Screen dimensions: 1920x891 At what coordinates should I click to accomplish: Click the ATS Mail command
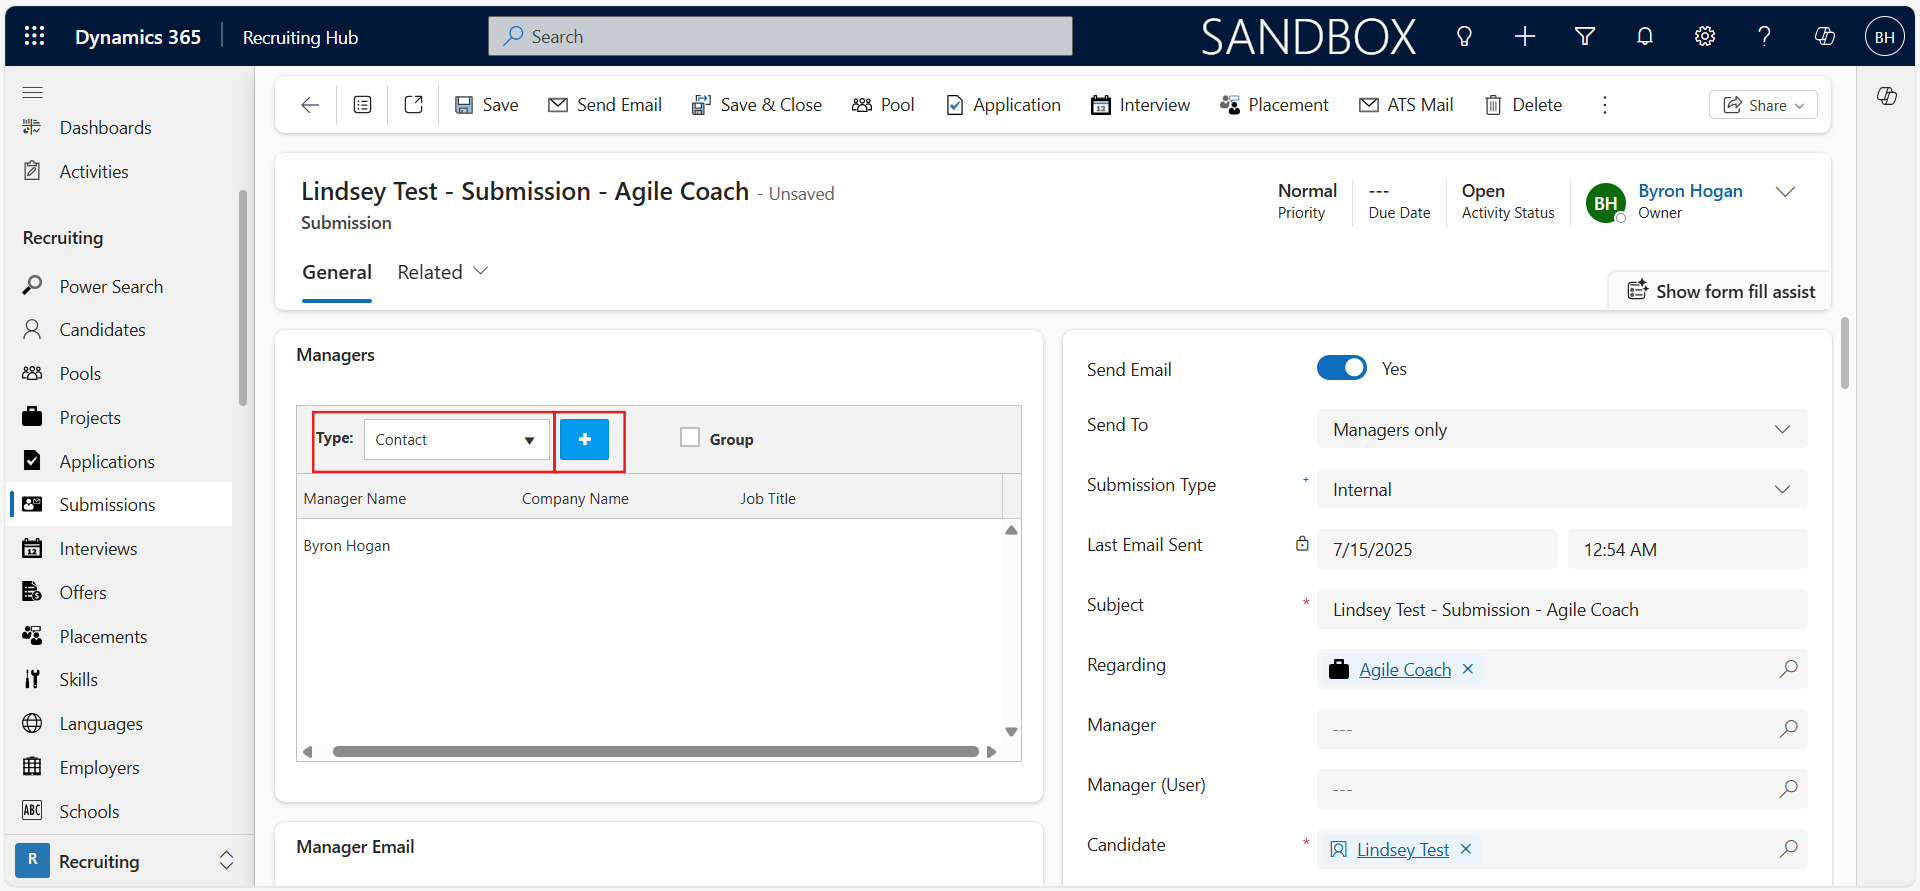tap(1406, 105)
